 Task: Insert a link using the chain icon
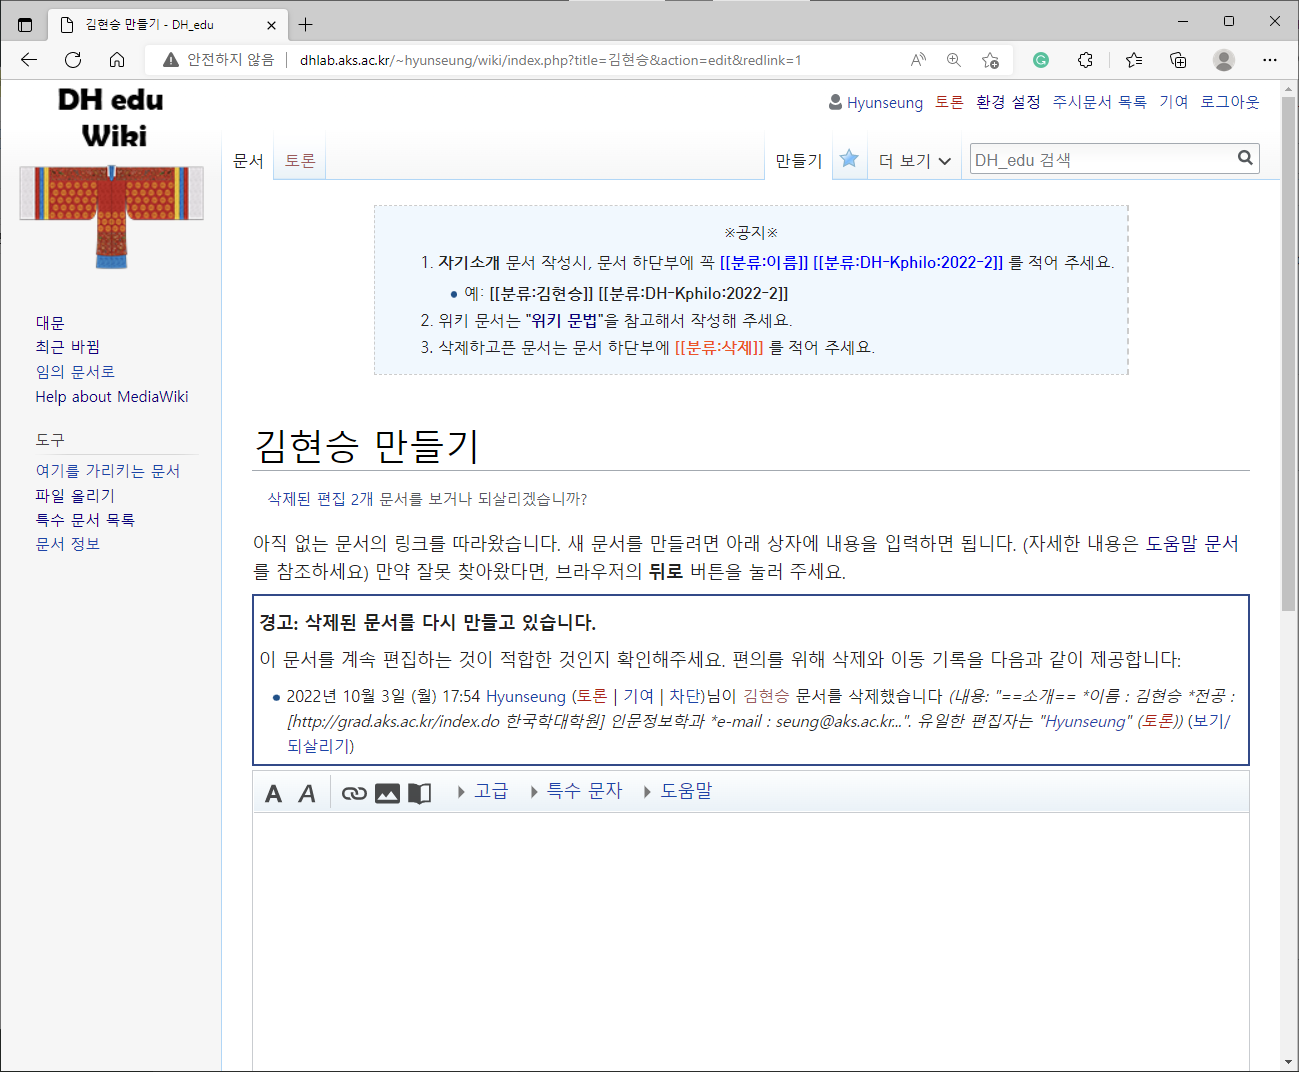coord(354,793)
